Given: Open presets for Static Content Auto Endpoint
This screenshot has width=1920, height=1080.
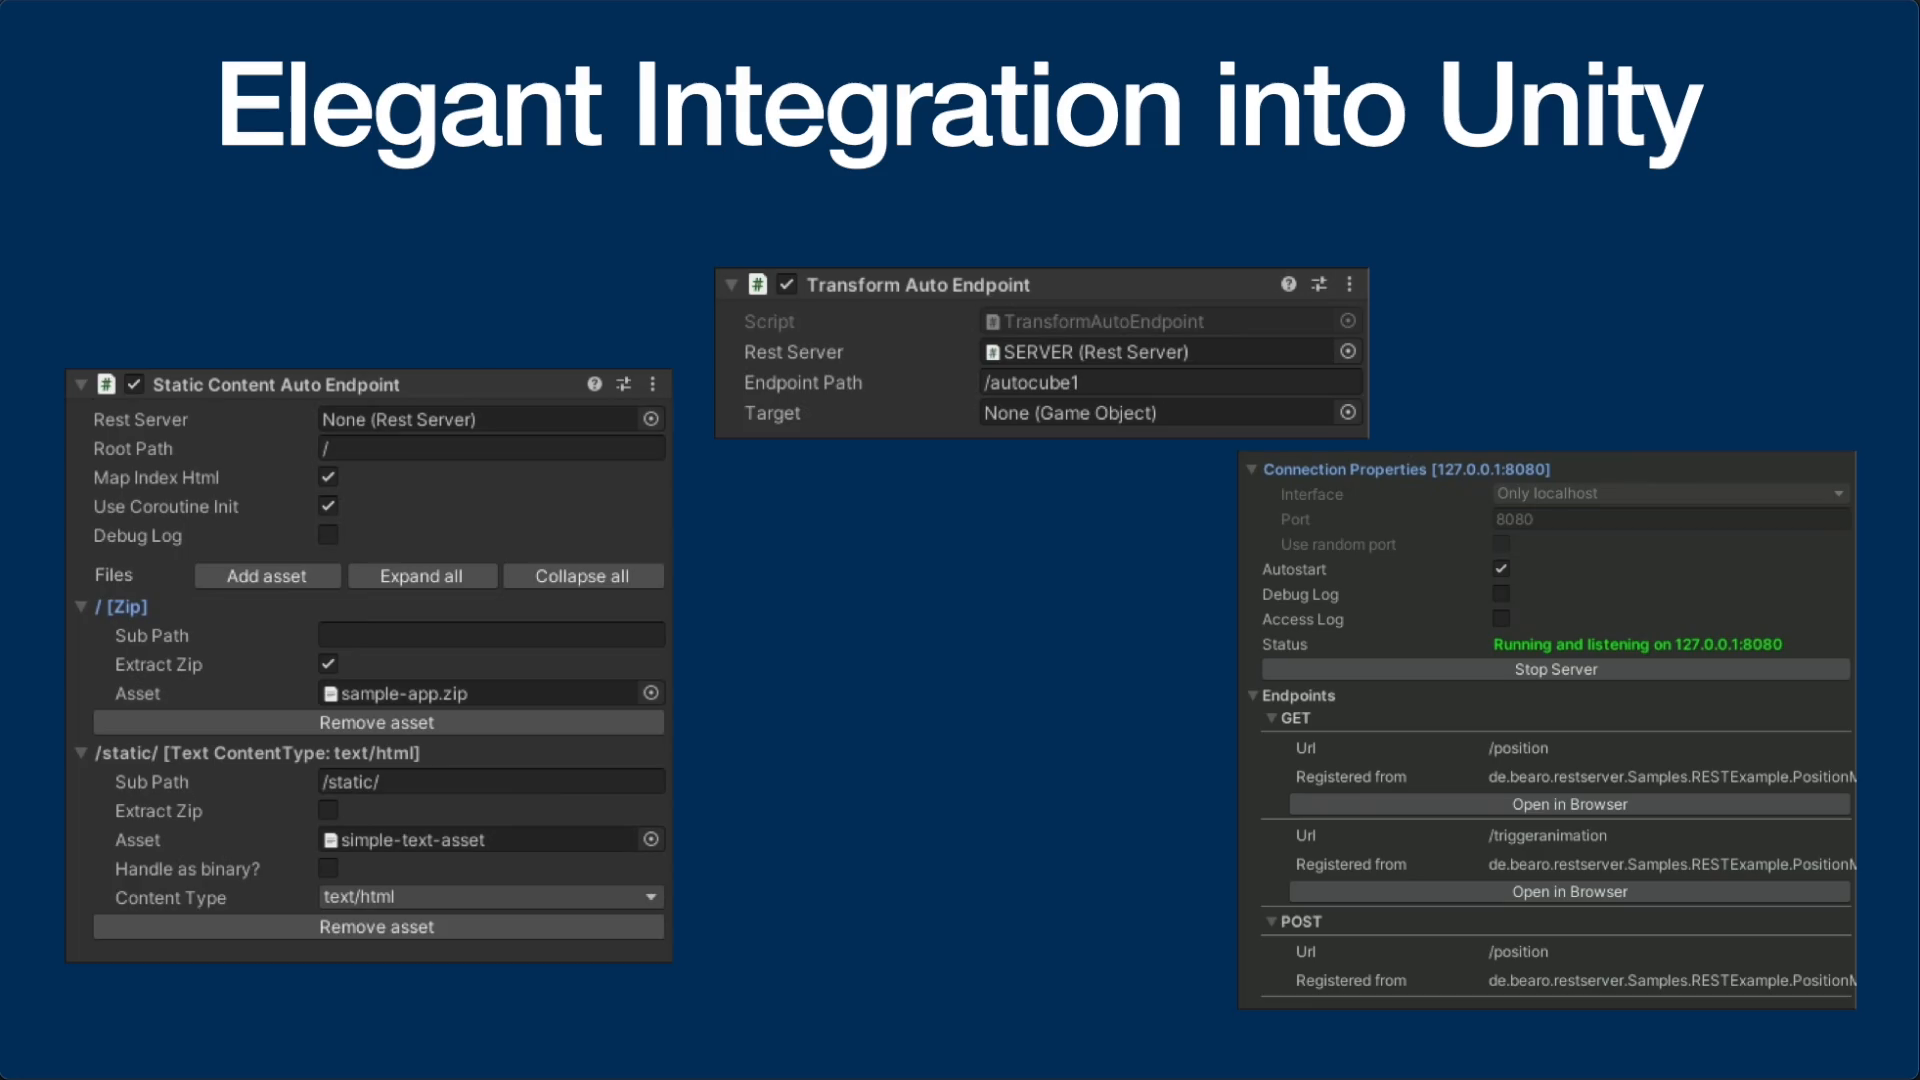Looking at the screenshot, I should (x=623, y=384).
